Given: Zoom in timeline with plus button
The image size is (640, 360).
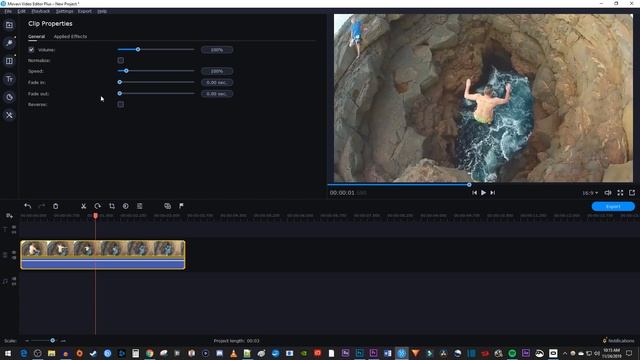Looking at the screenshot, I should 63,341.
